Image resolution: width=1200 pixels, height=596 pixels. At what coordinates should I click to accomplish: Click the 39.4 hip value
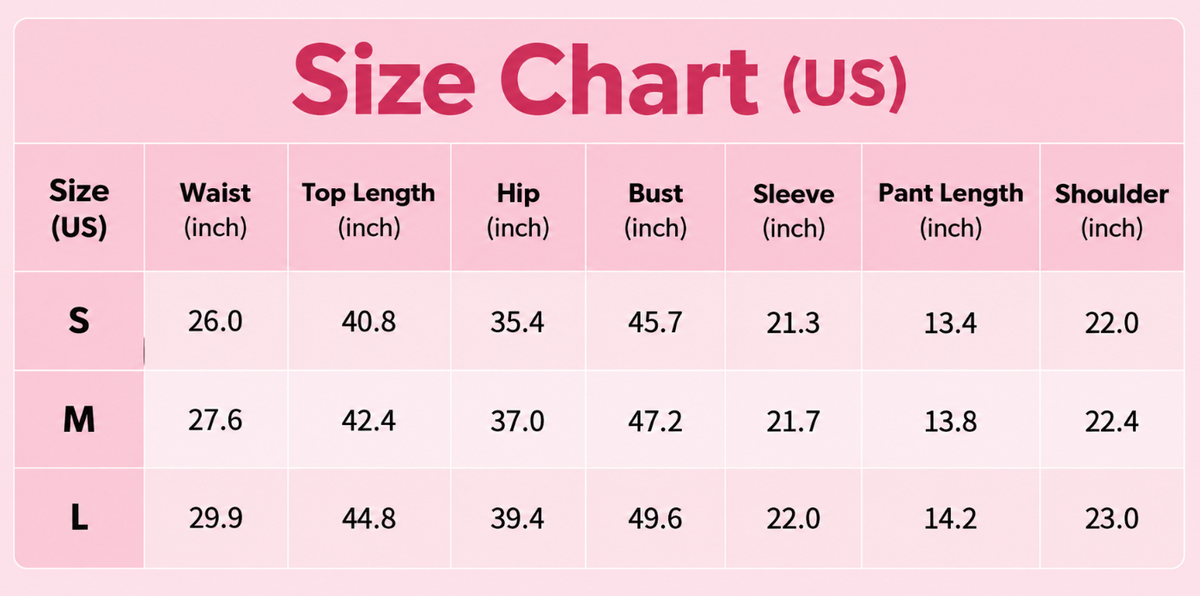click(518, 519)
